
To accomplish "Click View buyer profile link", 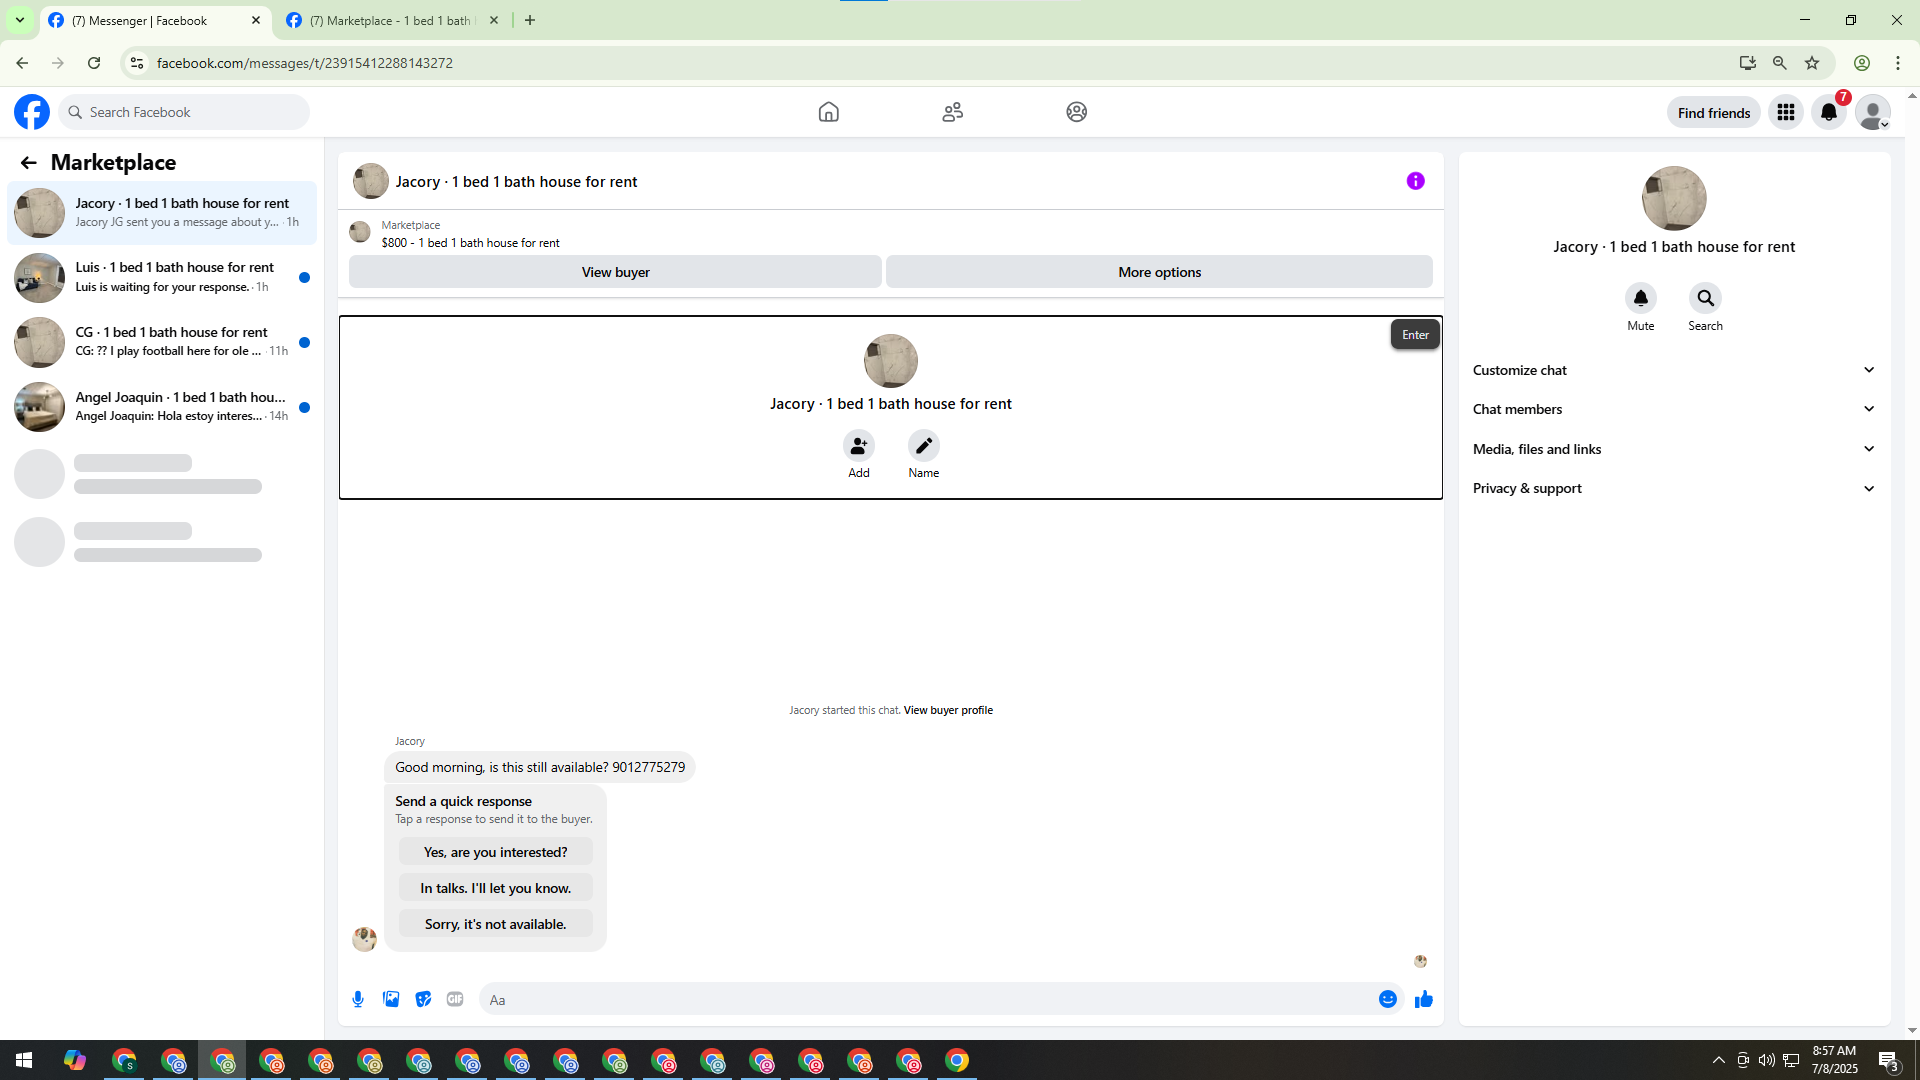I will [x=948, y=710].
